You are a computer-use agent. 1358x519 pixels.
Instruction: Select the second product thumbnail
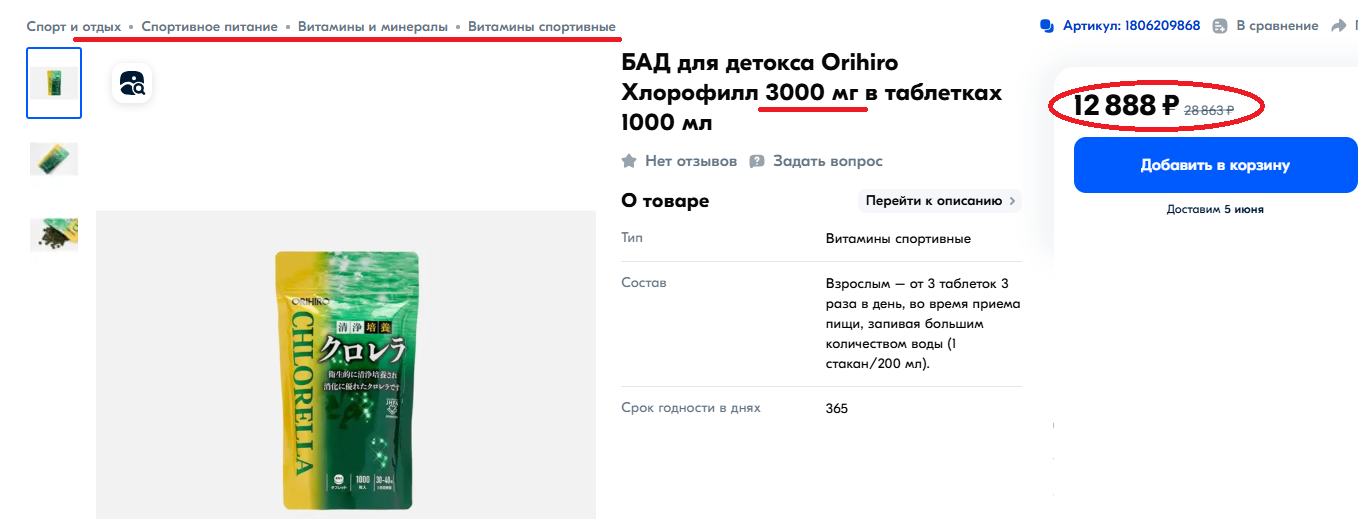(x=54, y=159)
